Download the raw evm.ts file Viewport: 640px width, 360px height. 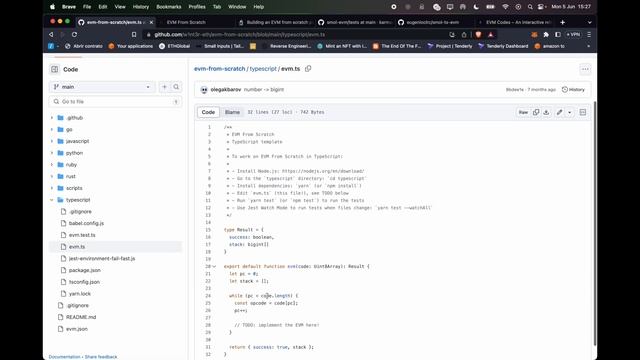546,112
